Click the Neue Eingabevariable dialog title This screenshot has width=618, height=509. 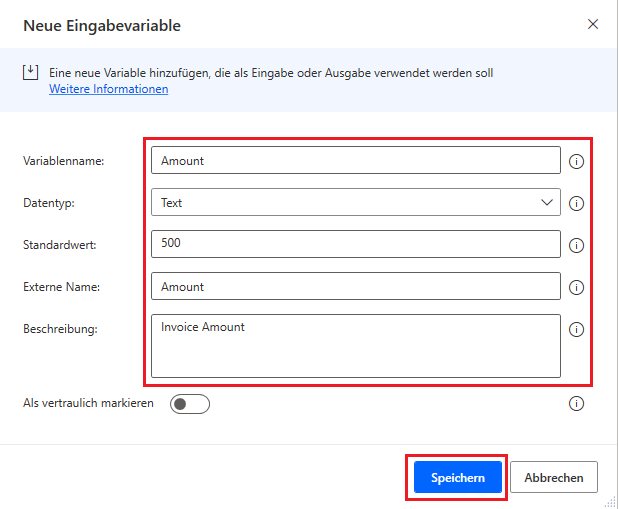pyautogui.click(x=102, y=25)
